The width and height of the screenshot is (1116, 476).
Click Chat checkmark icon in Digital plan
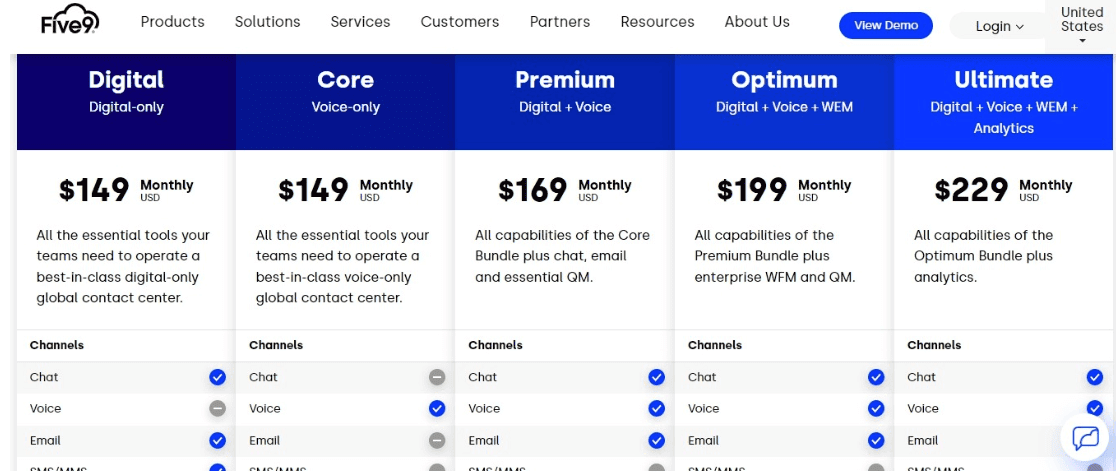217,377
